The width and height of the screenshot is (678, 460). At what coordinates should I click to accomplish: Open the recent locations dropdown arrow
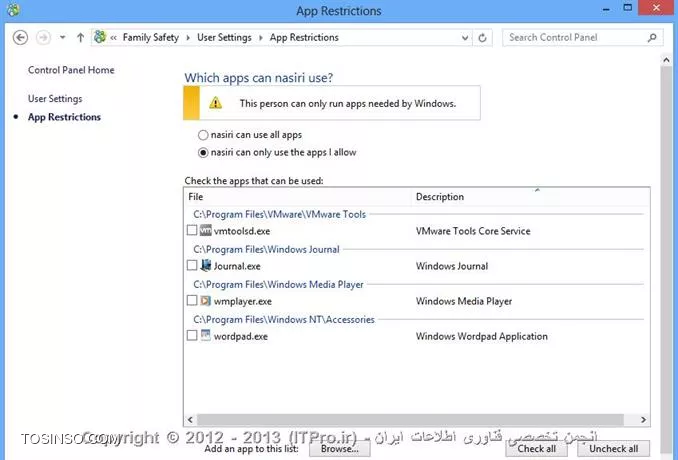(x=63, y=37)
